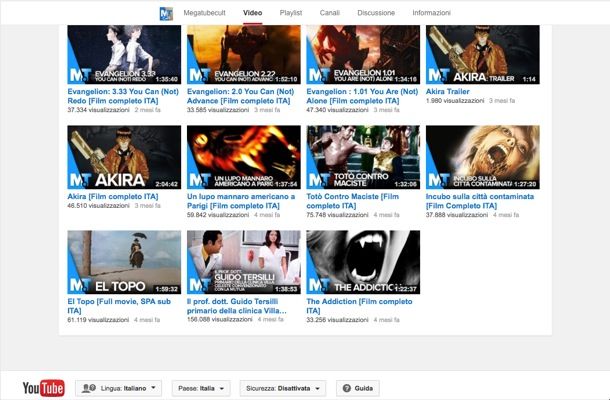Open the Sicurezza: Disattivata dropdown
The image size is (610, 400).
(x=283, y=388)
